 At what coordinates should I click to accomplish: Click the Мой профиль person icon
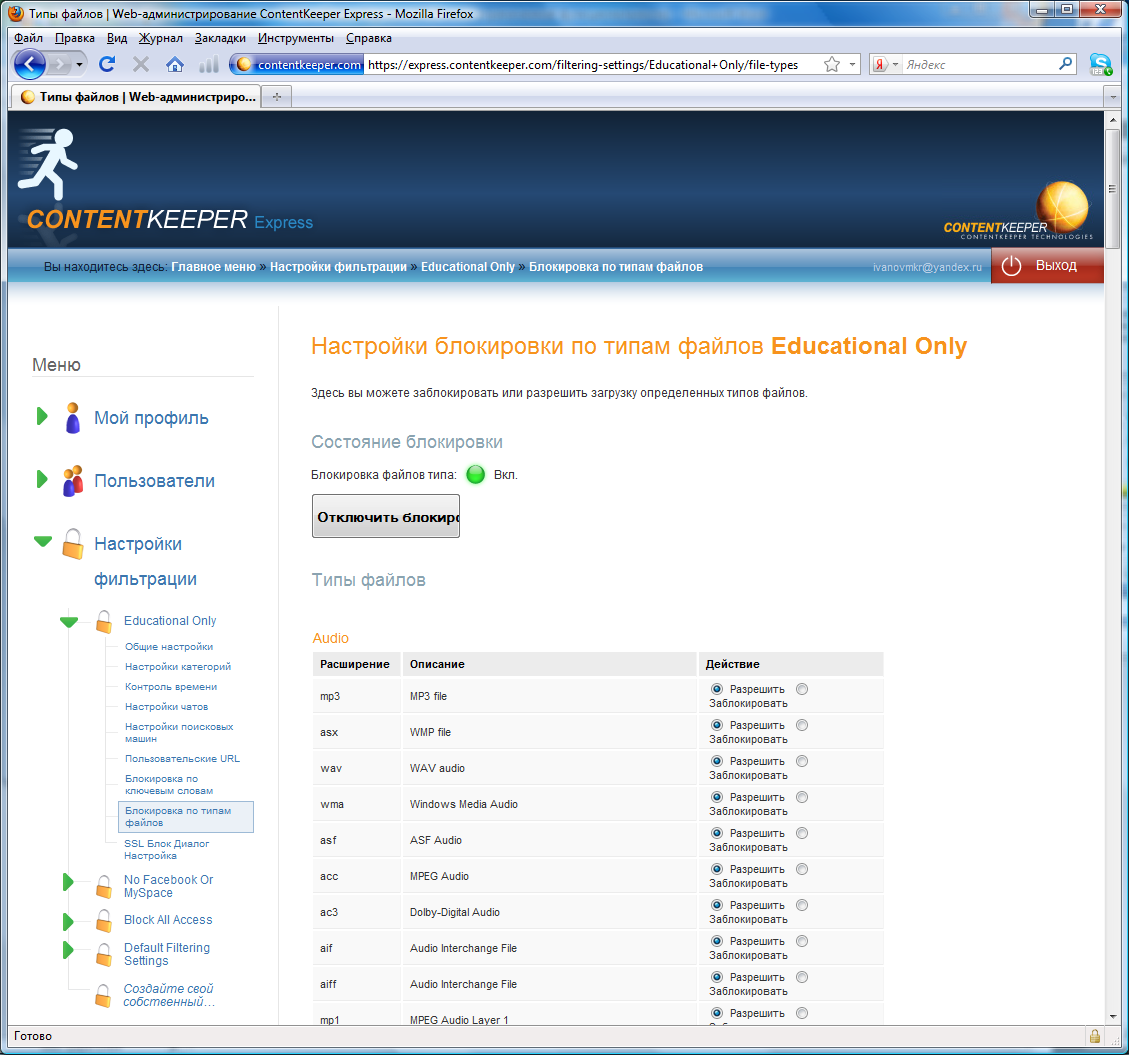pyautogui.click(x=73, y=418)
